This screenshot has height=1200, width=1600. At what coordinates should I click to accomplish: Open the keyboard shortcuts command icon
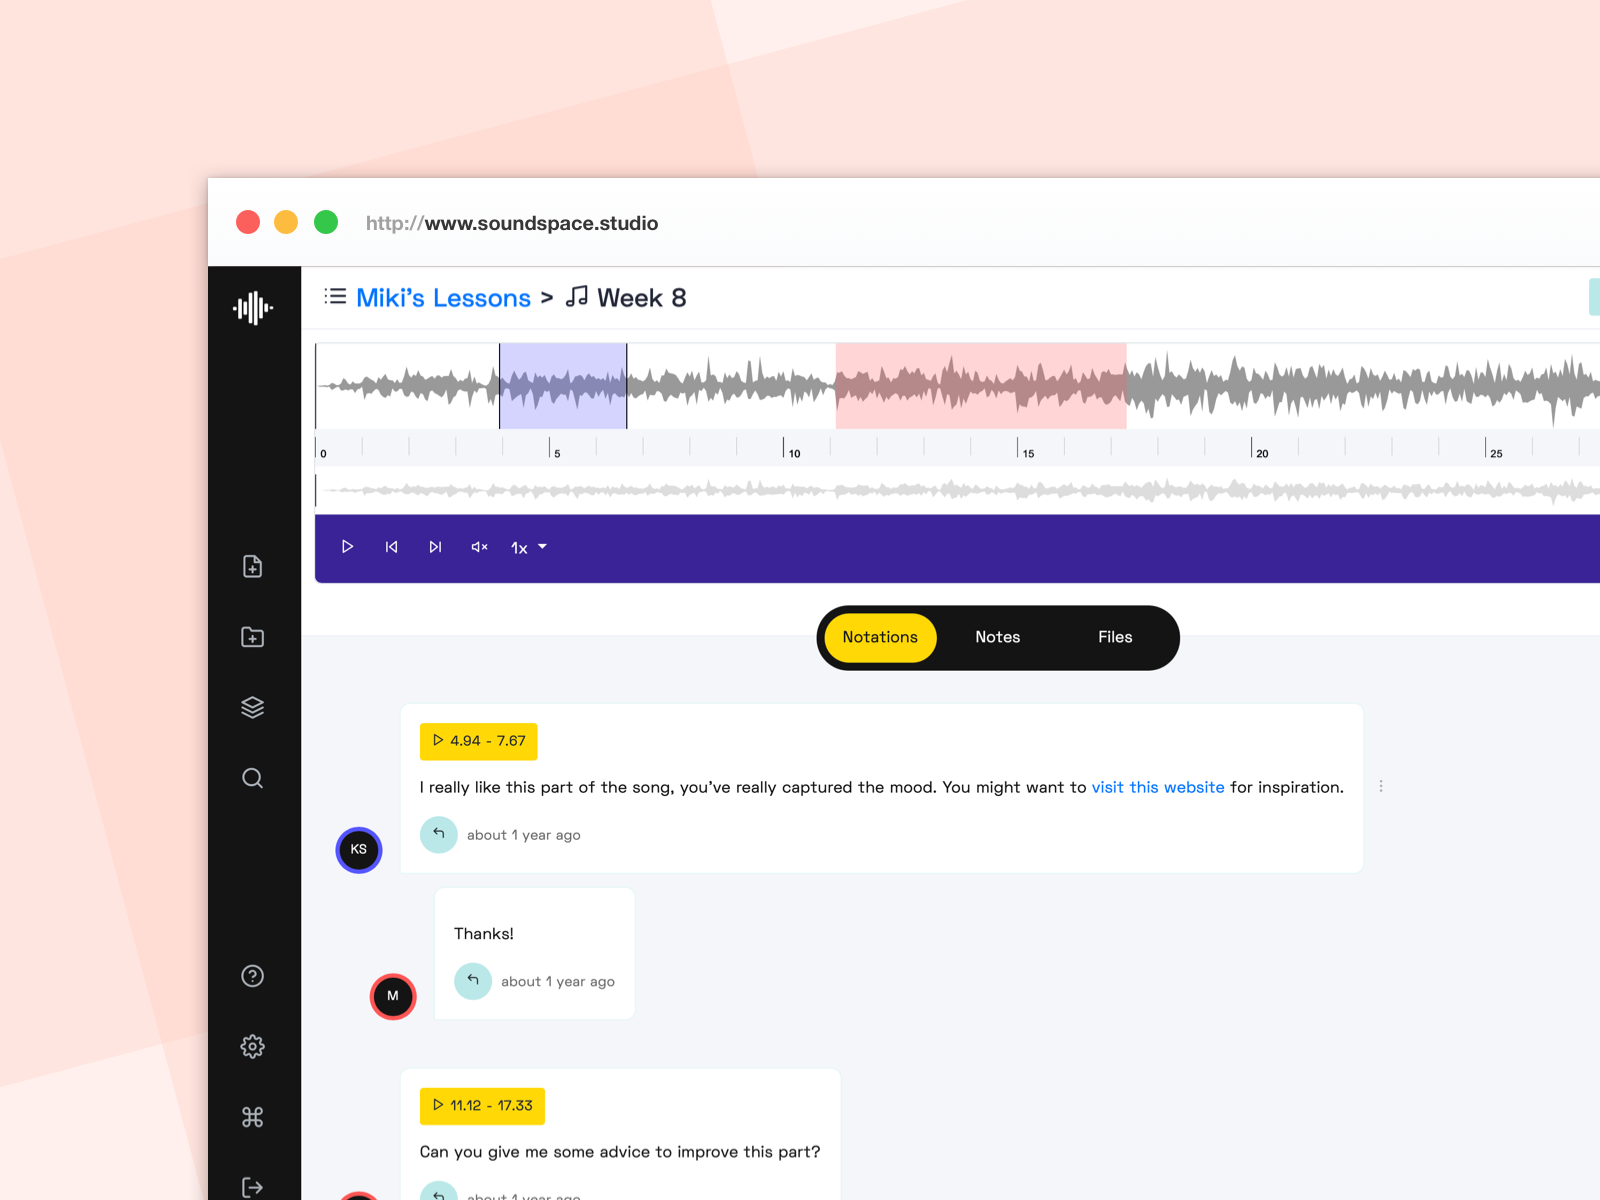[x=253, y=1117]
